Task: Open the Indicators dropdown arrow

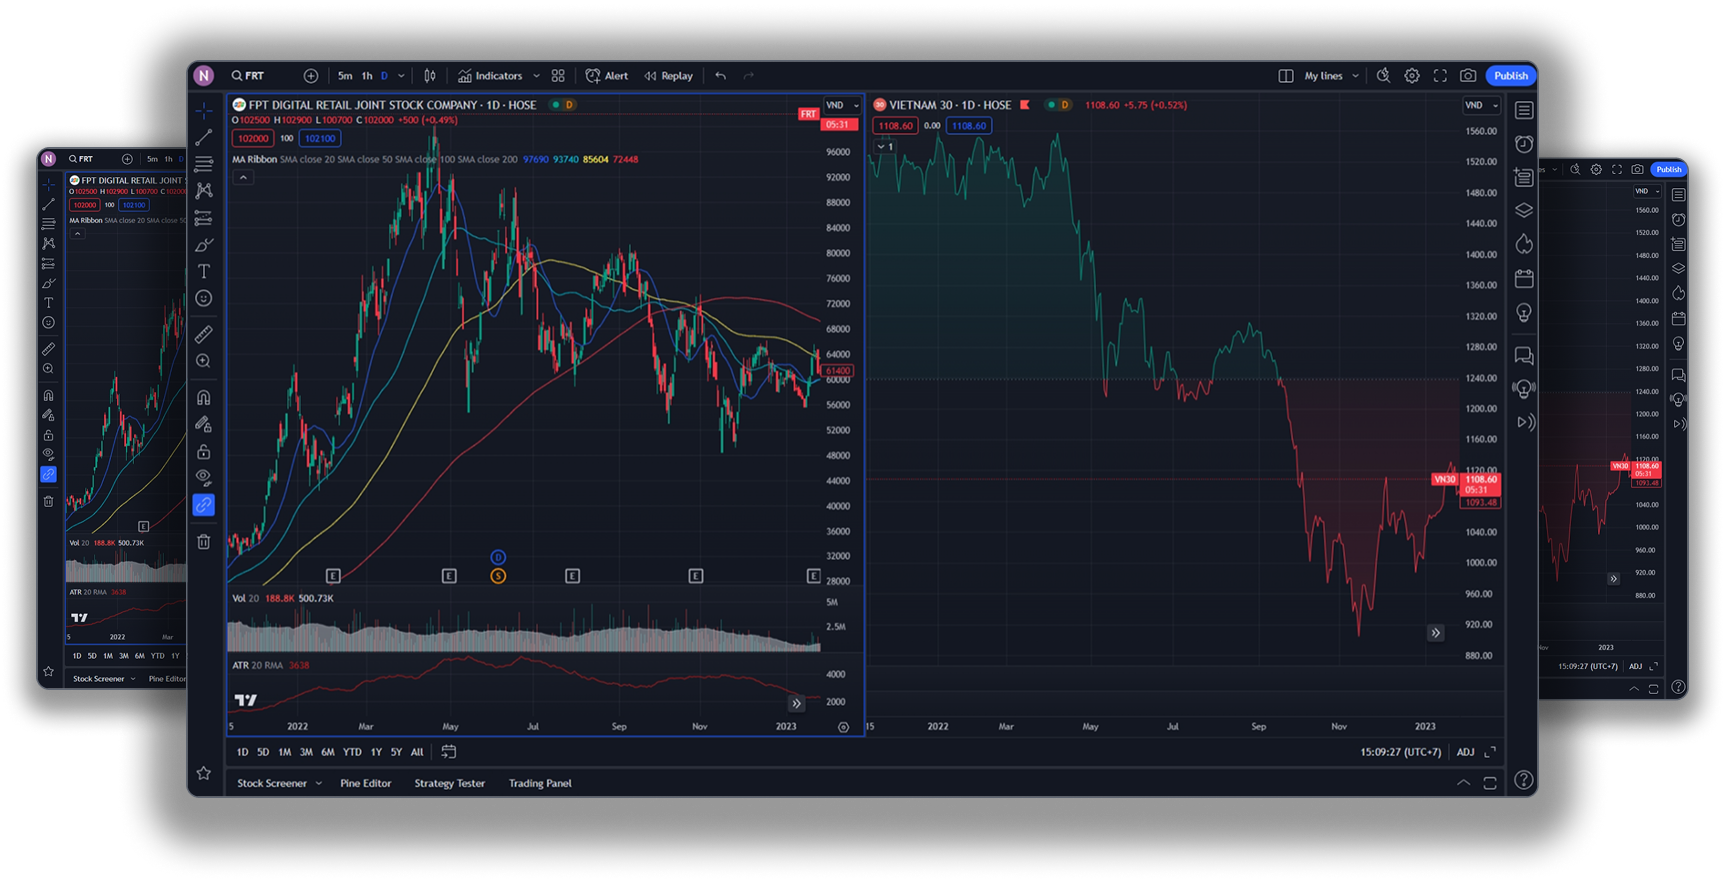Action: 536,76
